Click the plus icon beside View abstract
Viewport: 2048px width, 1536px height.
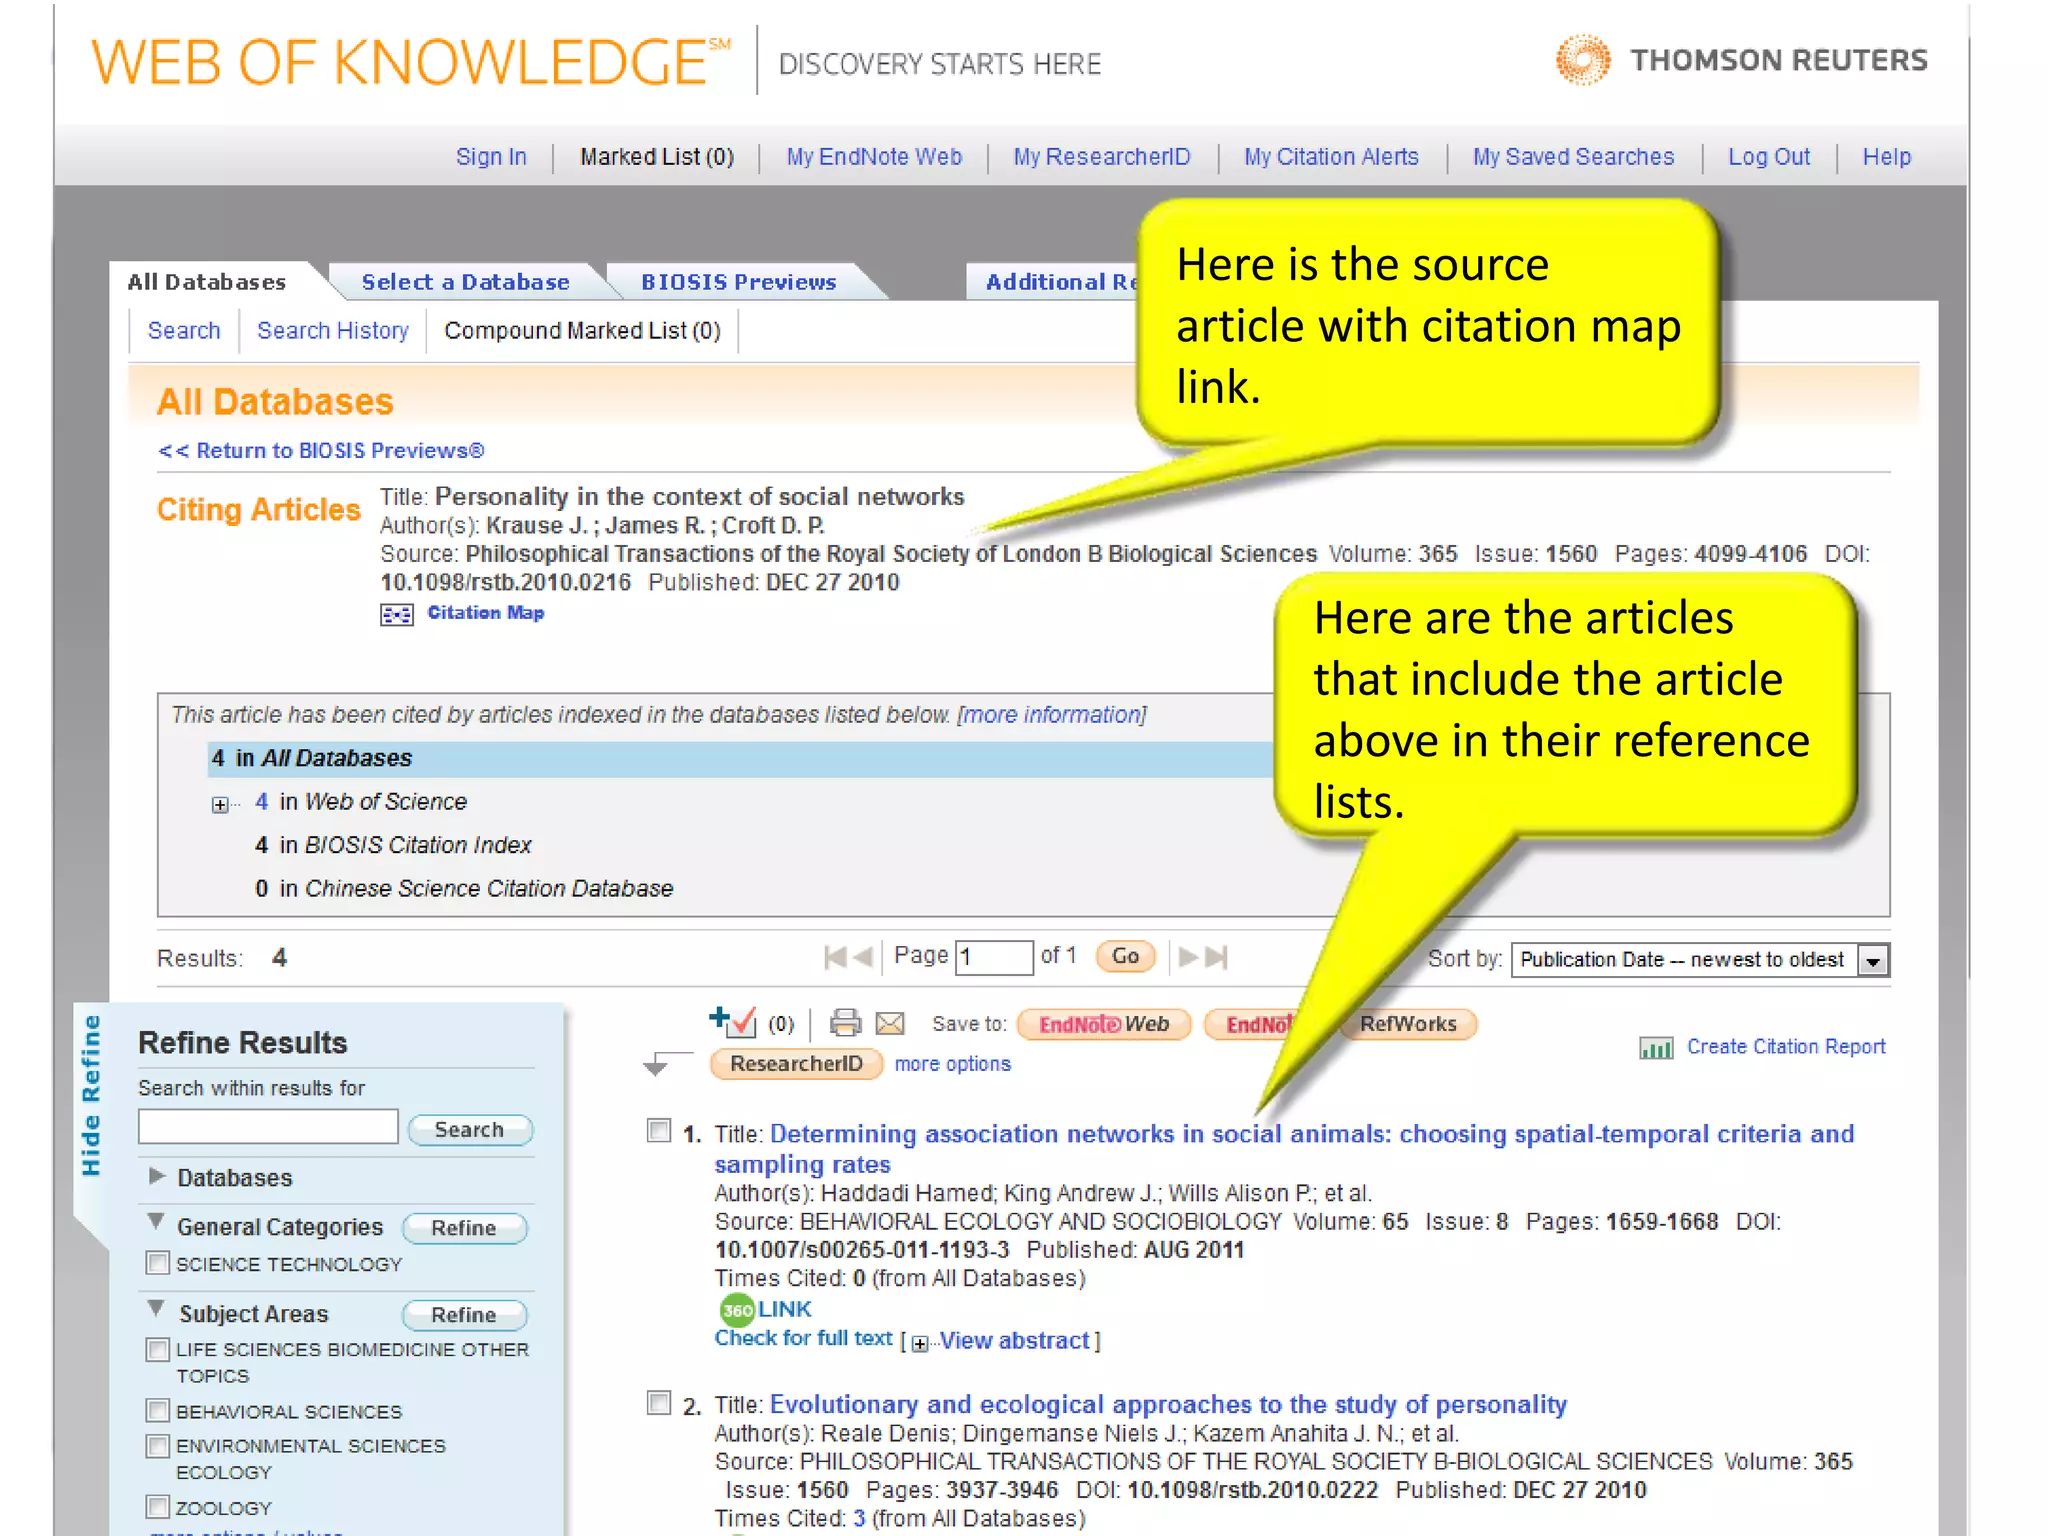click(x=919, y=1343)
